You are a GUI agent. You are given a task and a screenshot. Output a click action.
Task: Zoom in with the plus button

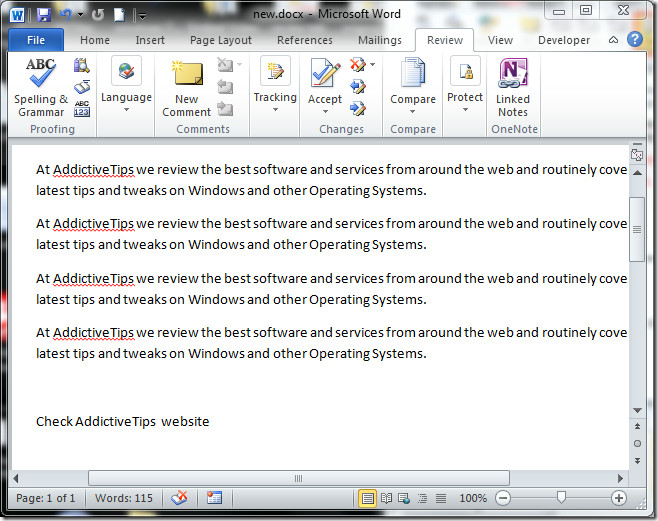click(619, 498)
